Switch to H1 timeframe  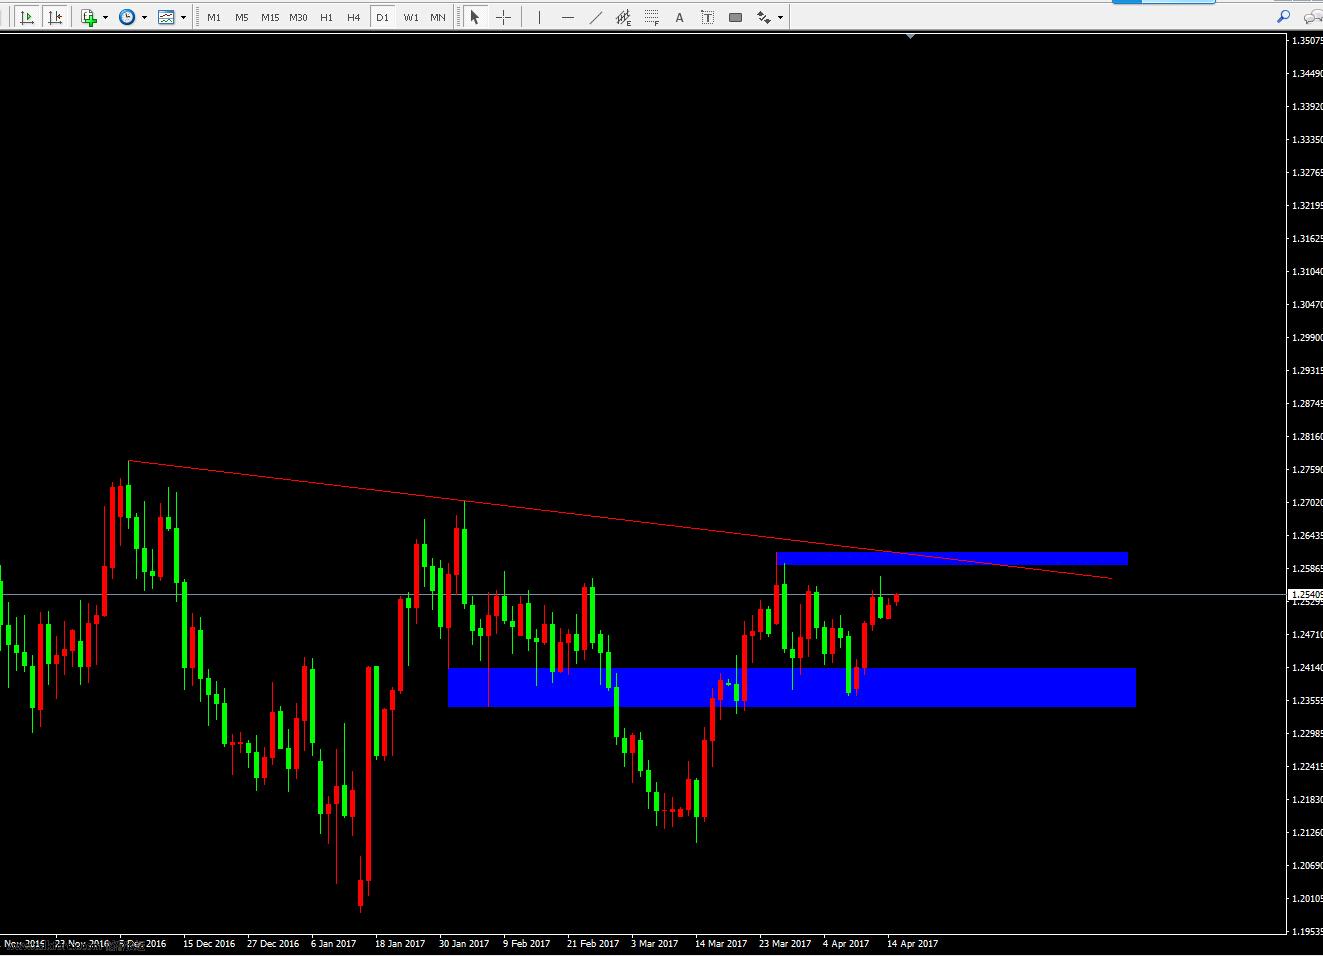pos(326,17)
